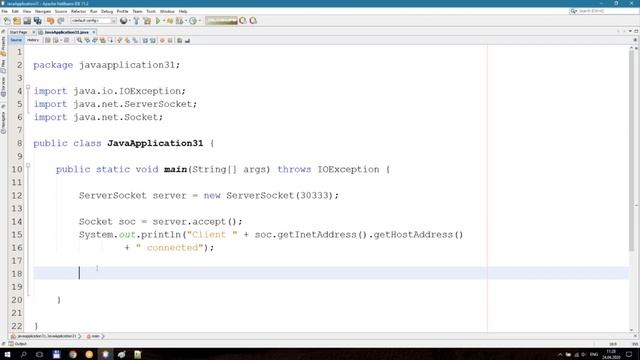
Task: Click the Comment icon in editor toolbar
Action: 180,40
